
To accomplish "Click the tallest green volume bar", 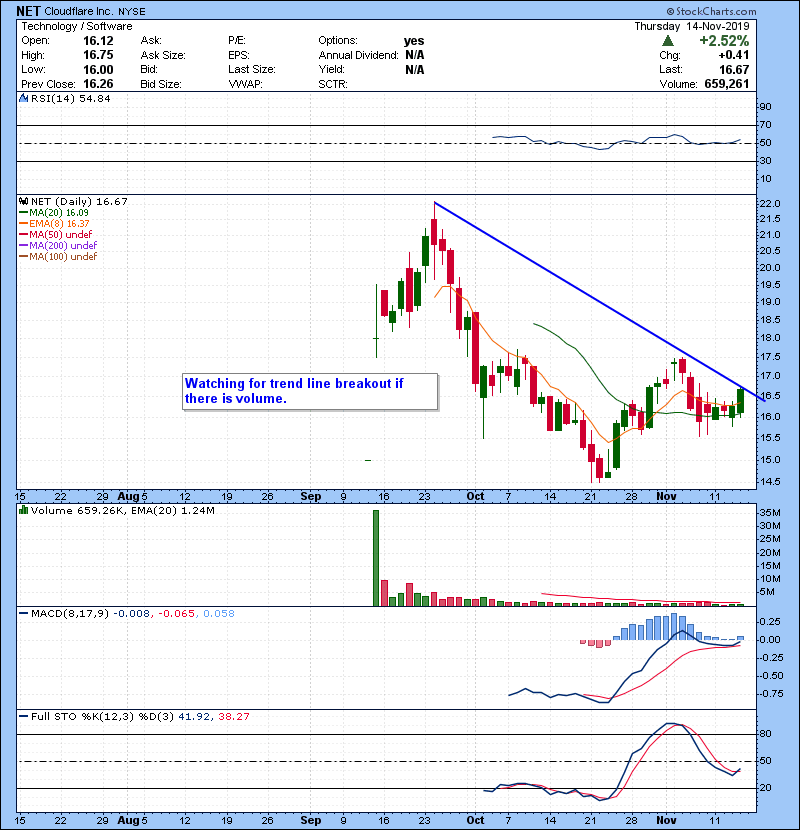I will pyautogui.click(x=376, y=558).
